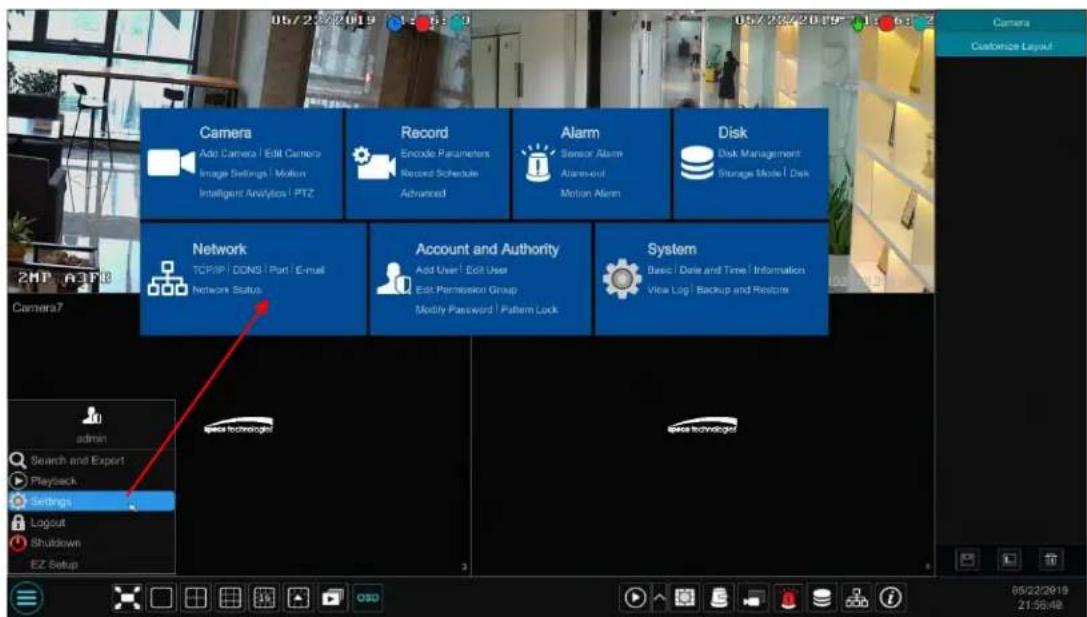Choose Search and Export menu item
Image resolution: width=1087 pixels, height=617 pixels.
click(77, 460)
